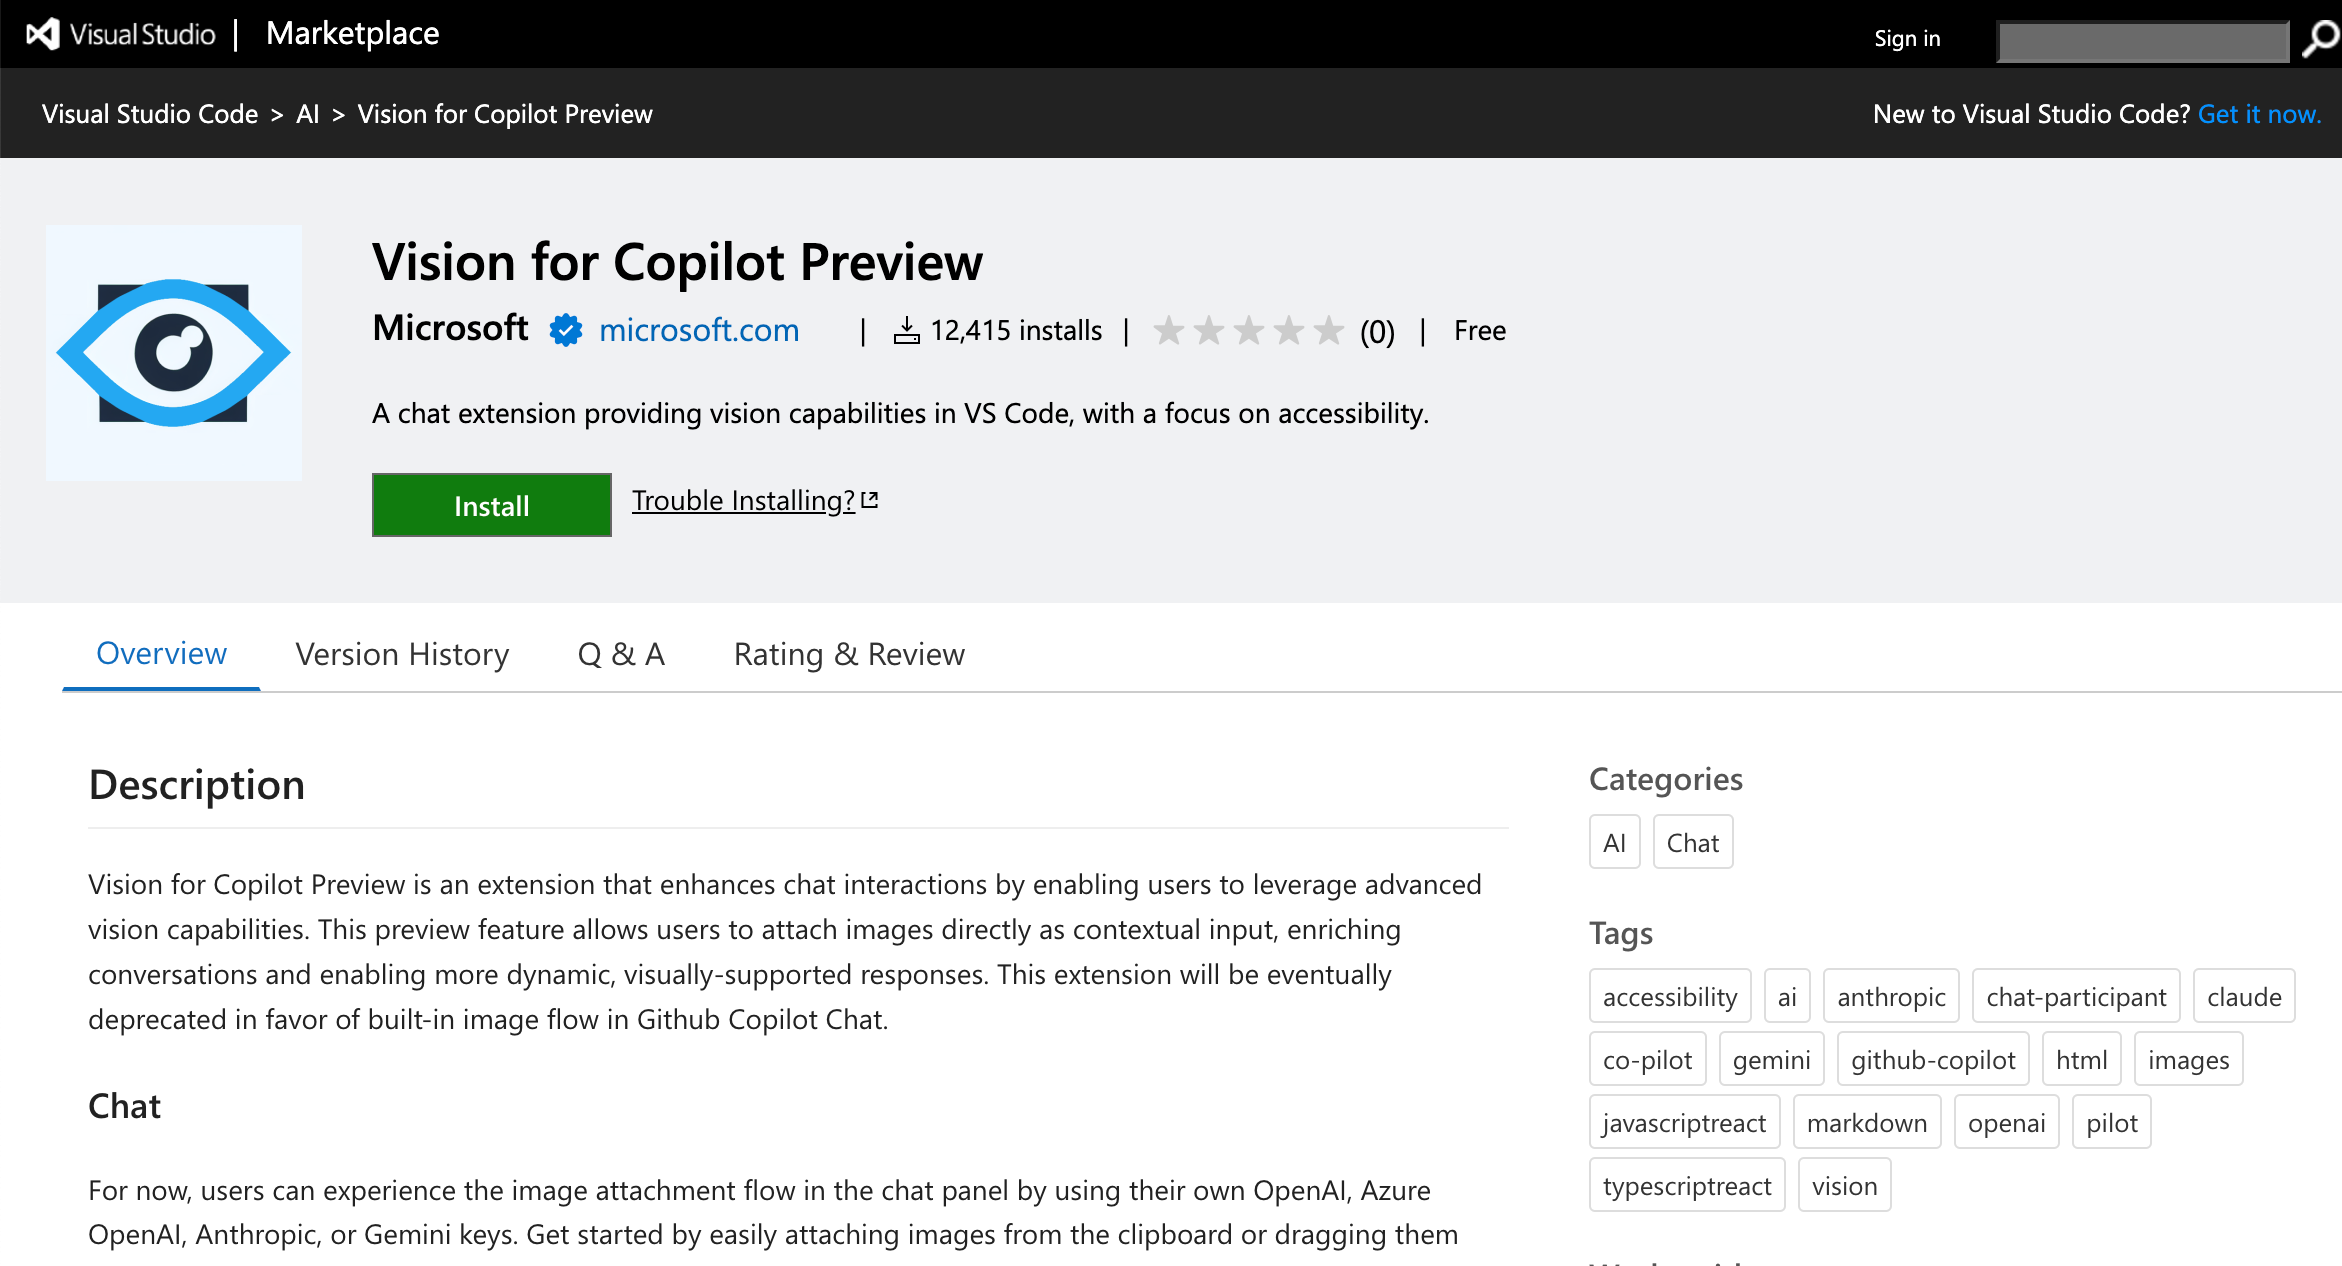Click inside the search input field
Screen dimensions: 2342x1266
(x=2141, y=40)
